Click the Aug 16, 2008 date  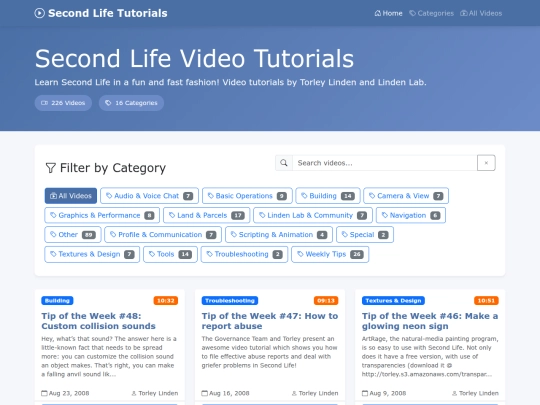[226, 393]
